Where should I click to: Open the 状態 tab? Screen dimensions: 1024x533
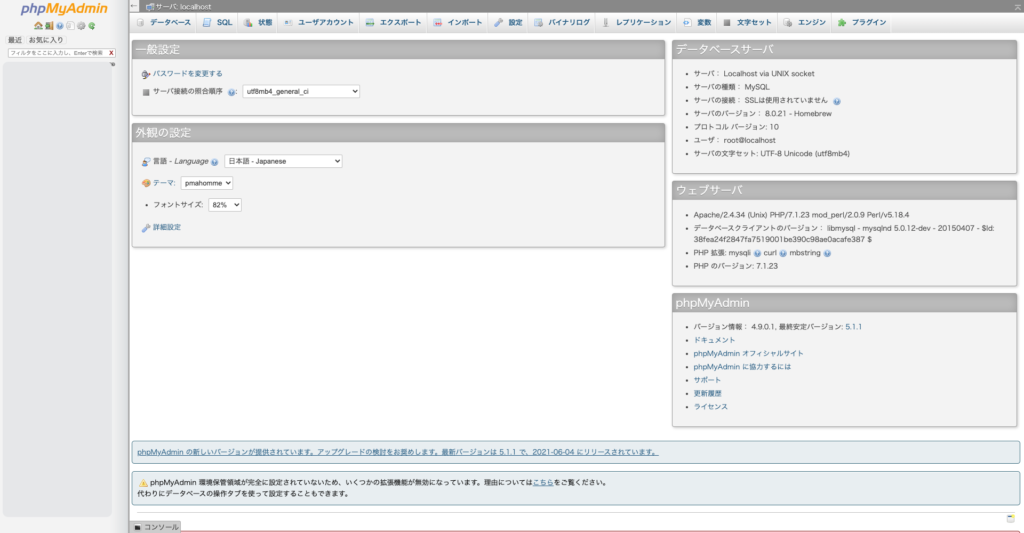pyautogui.click(x=257, y=22)
